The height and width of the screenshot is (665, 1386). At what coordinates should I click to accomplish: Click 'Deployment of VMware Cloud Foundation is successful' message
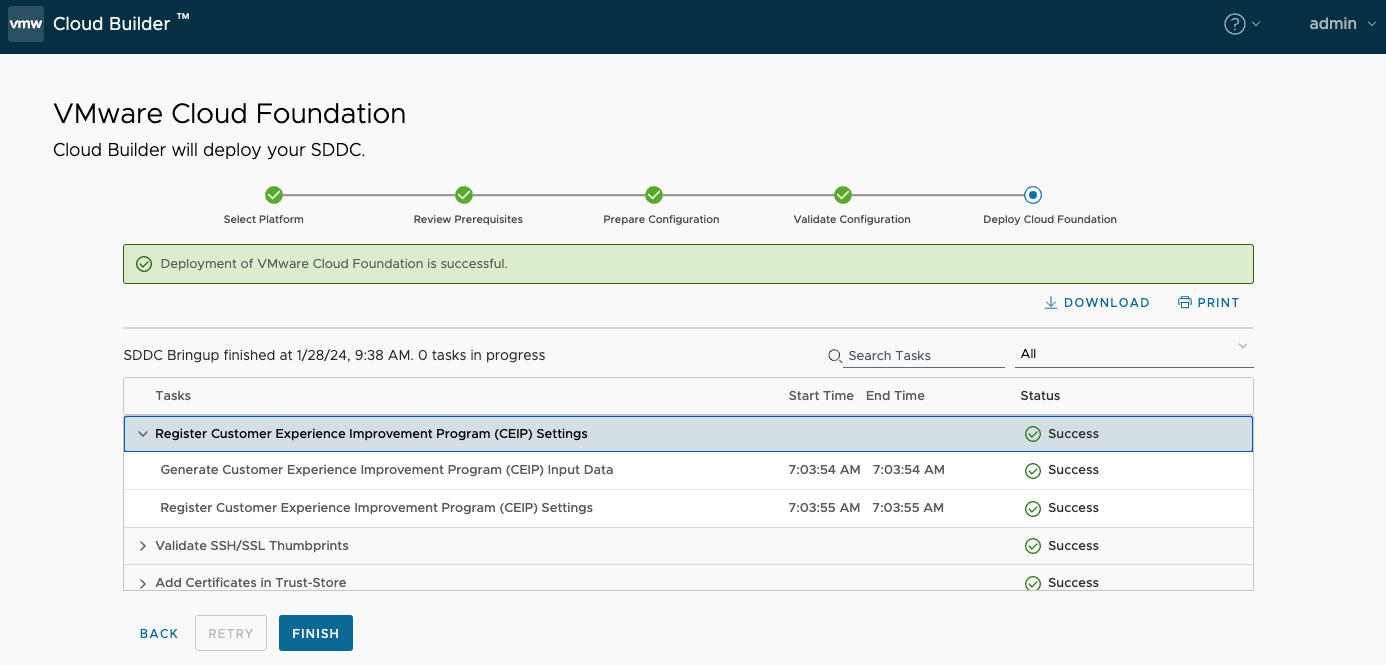coord(334,264)
